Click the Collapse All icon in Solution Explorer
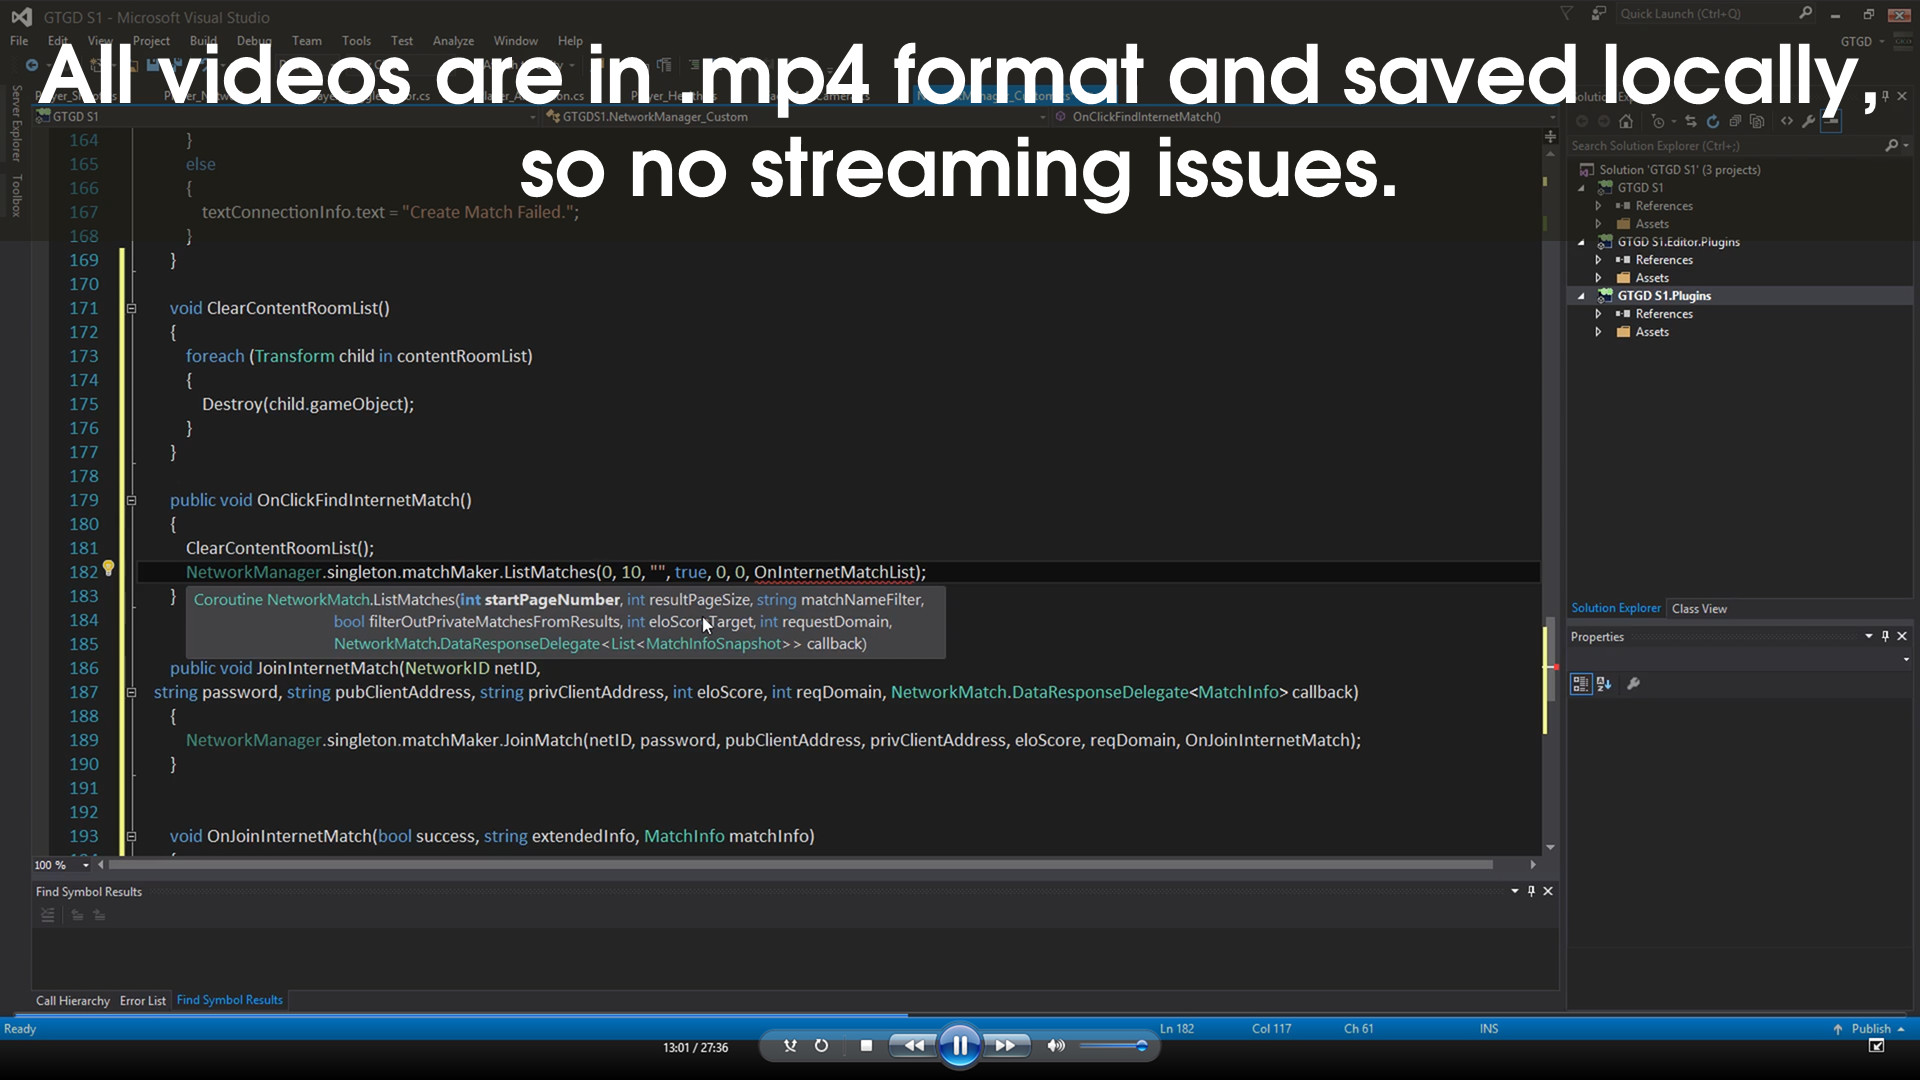The image size is (1920, 1080). pyautogui.click(x=1736, y=121)
